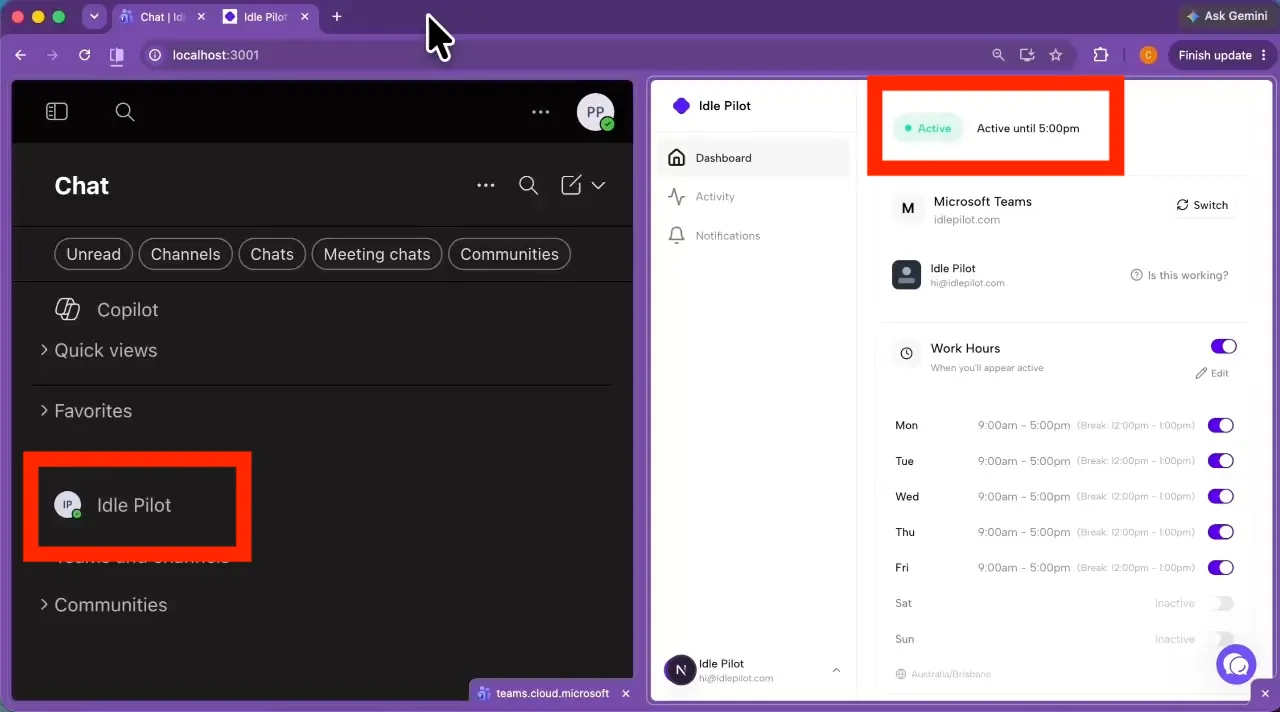Toggle the Thu work hours switch
The image size is (1280, 712).
[x=1221, y=532]
